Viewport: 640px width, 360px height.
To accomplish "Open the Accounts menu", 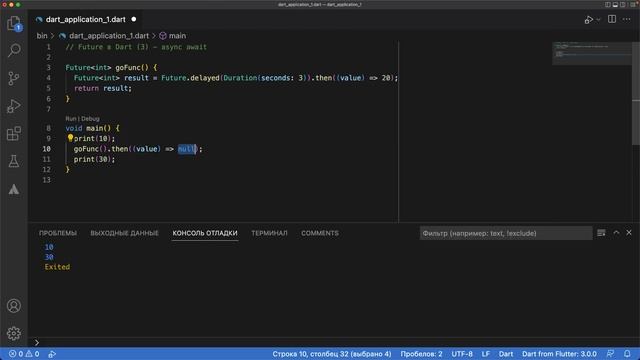I will [14, 306].
